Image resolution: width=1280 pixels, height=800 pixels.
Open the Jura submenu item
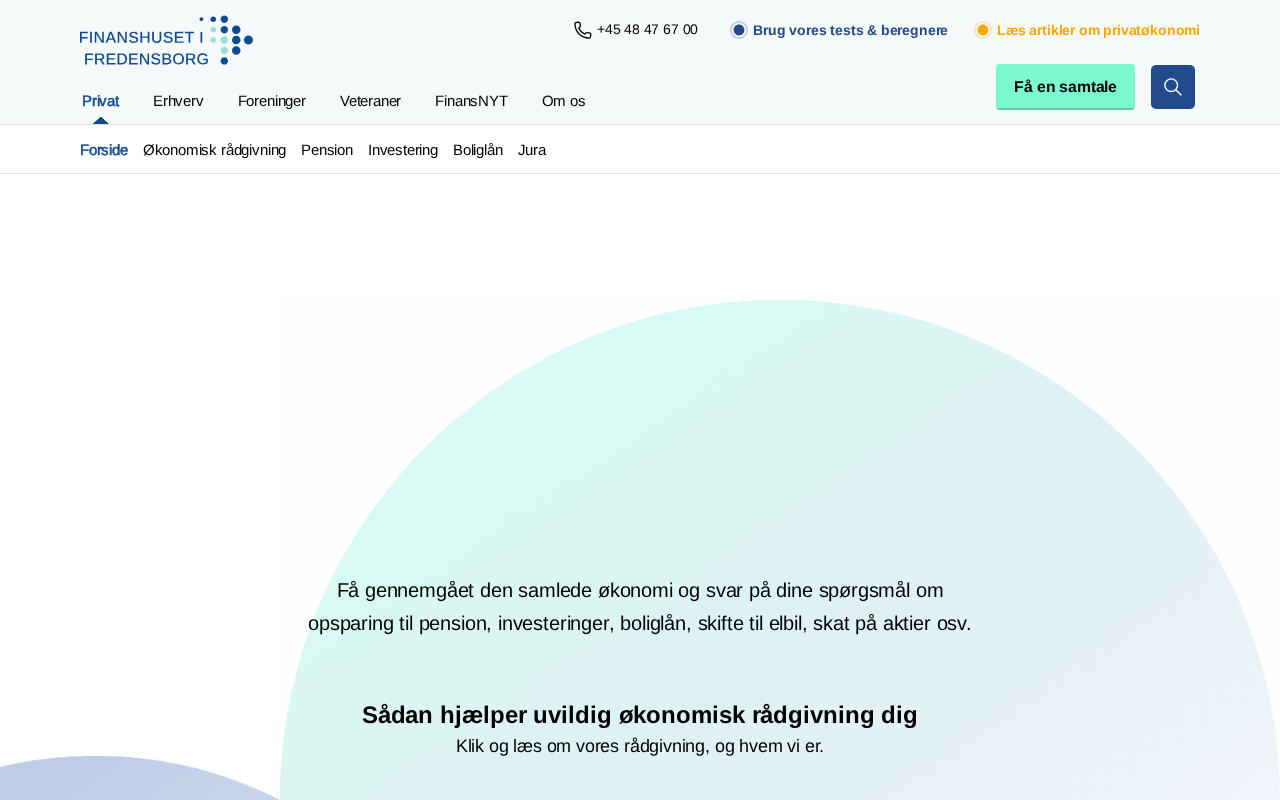coord(532,150)
